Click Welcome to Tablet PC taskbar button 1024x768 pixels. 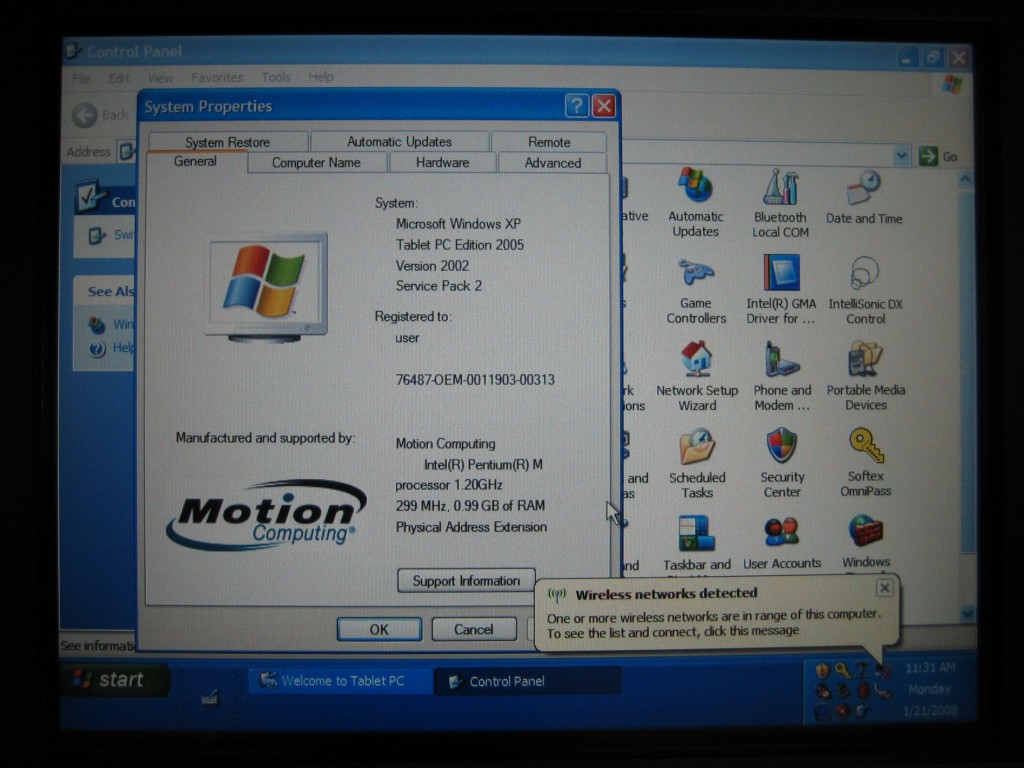[341, 681]
